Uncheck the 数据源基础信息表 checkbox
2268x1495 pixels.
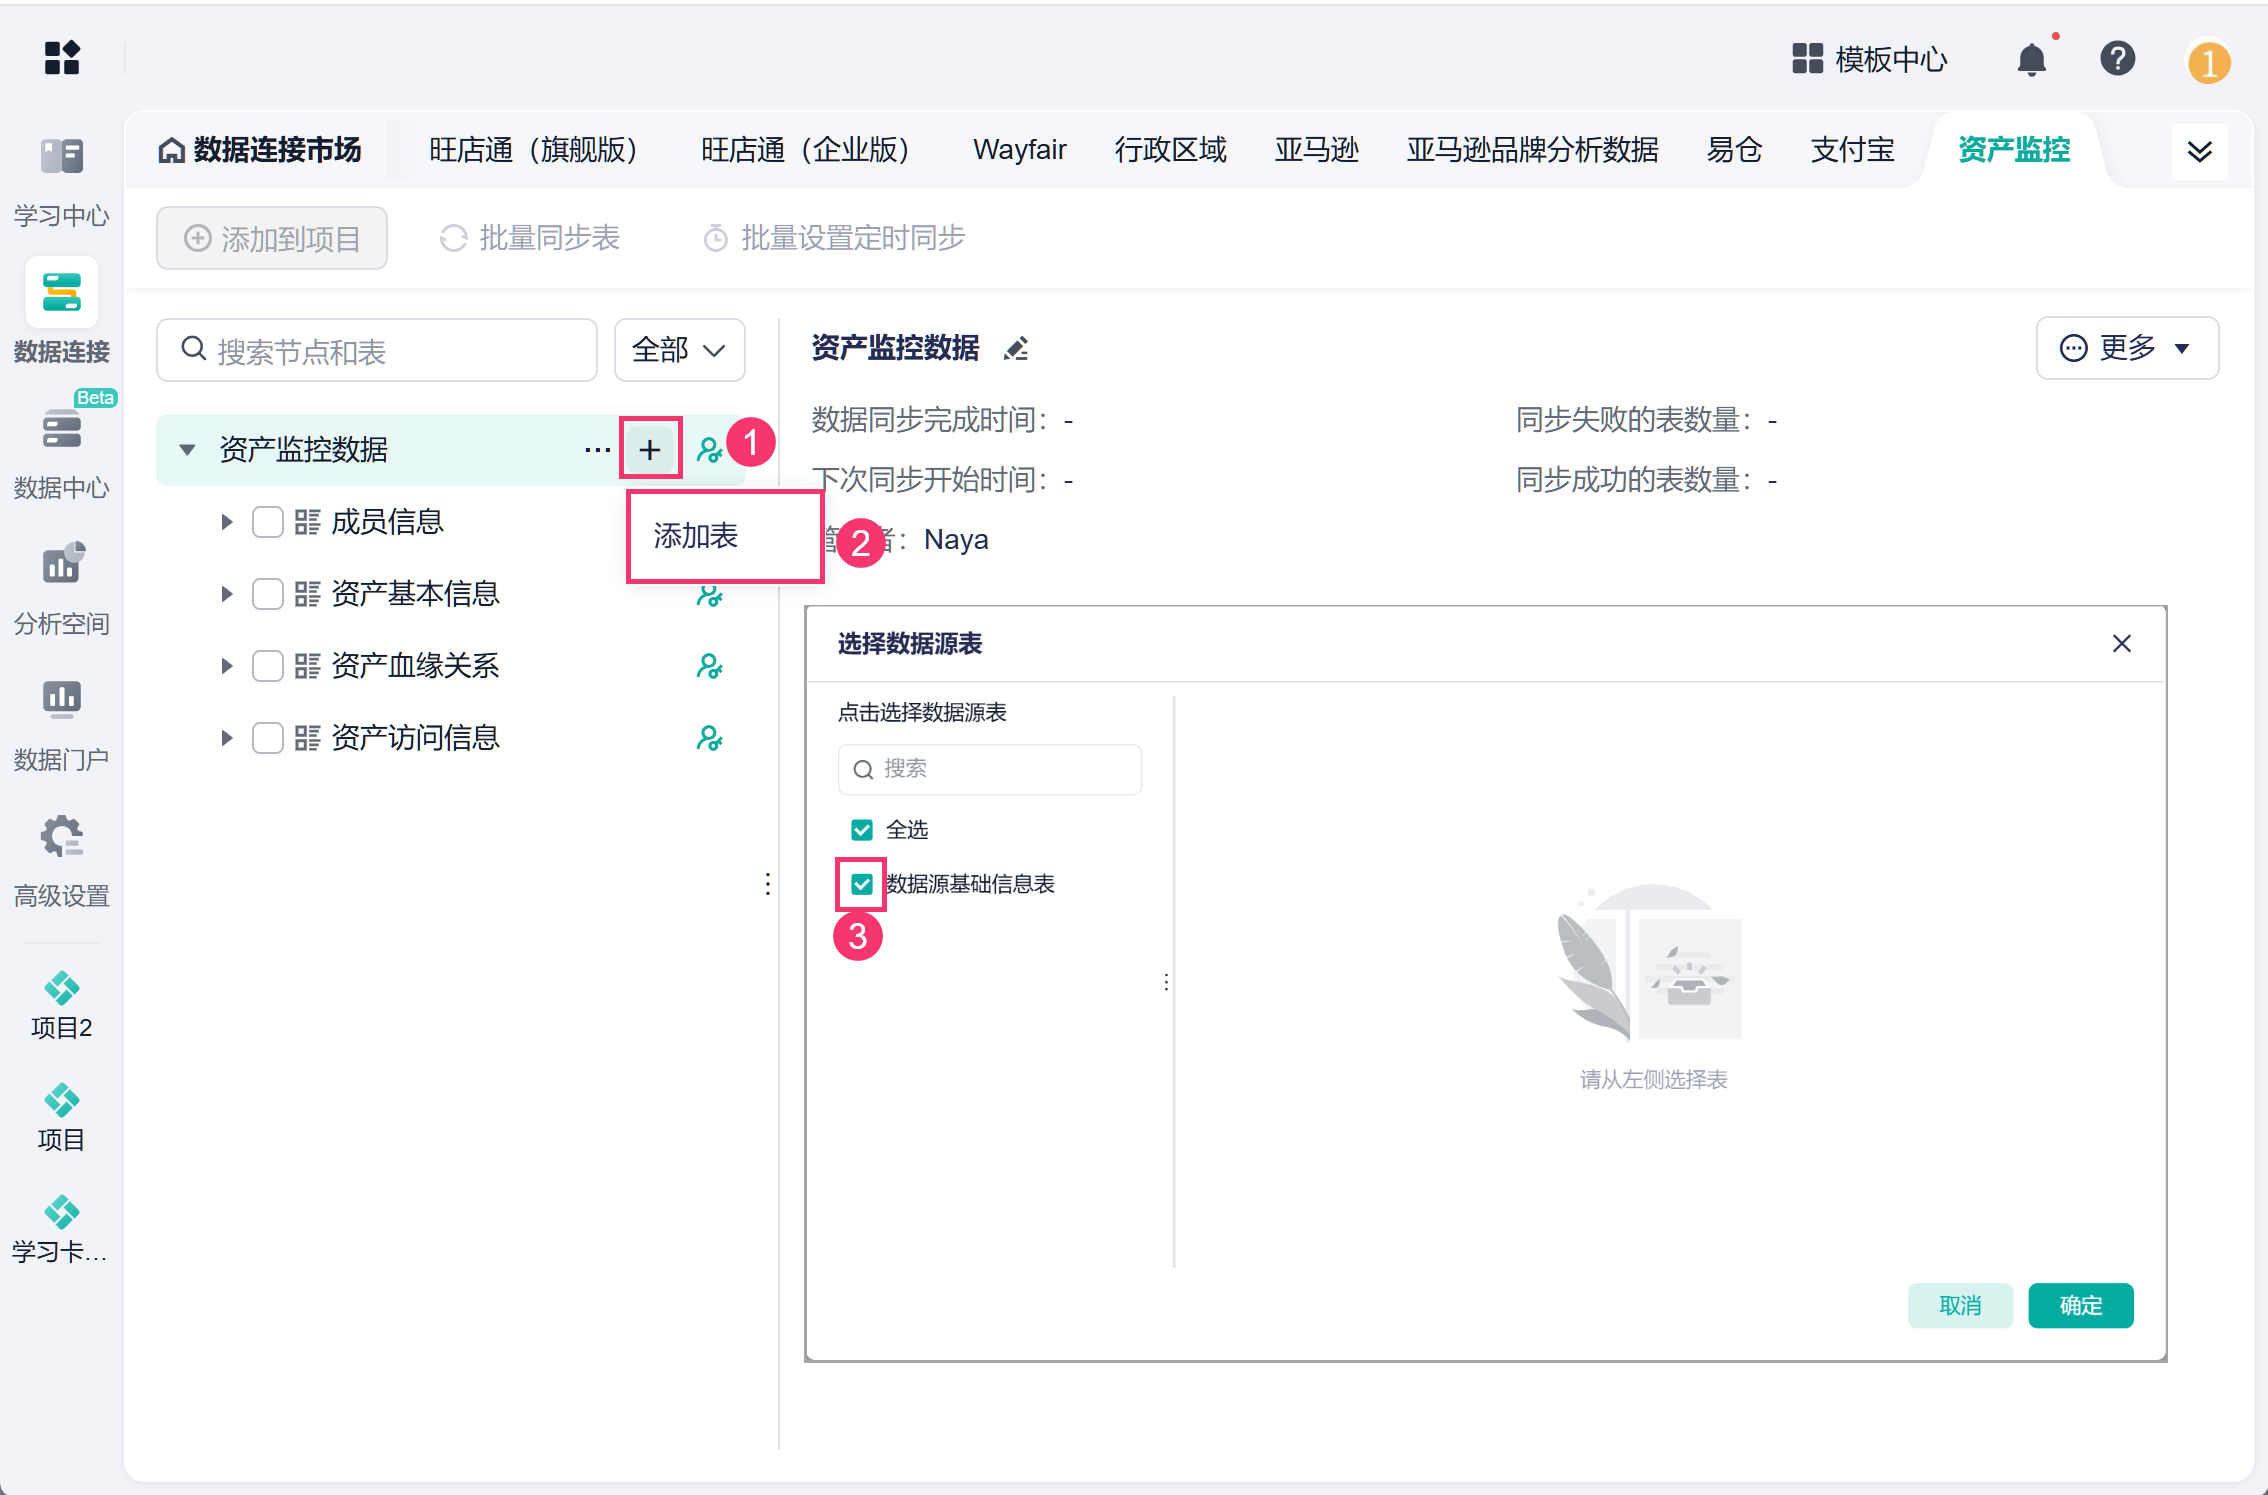[861, 884]
